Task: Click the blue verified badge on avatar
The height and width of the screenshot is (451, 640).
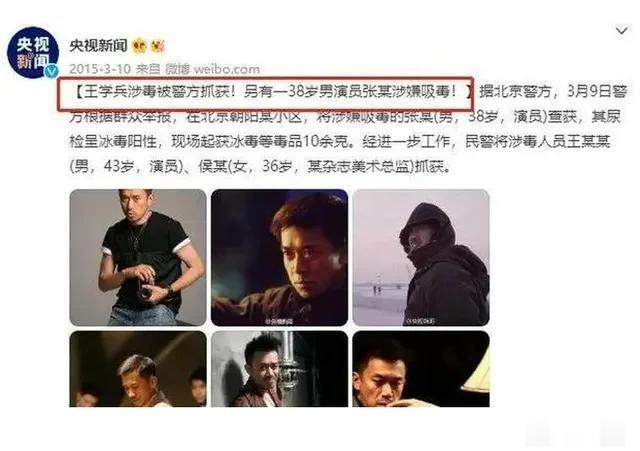Action: (x=51, y=71)
